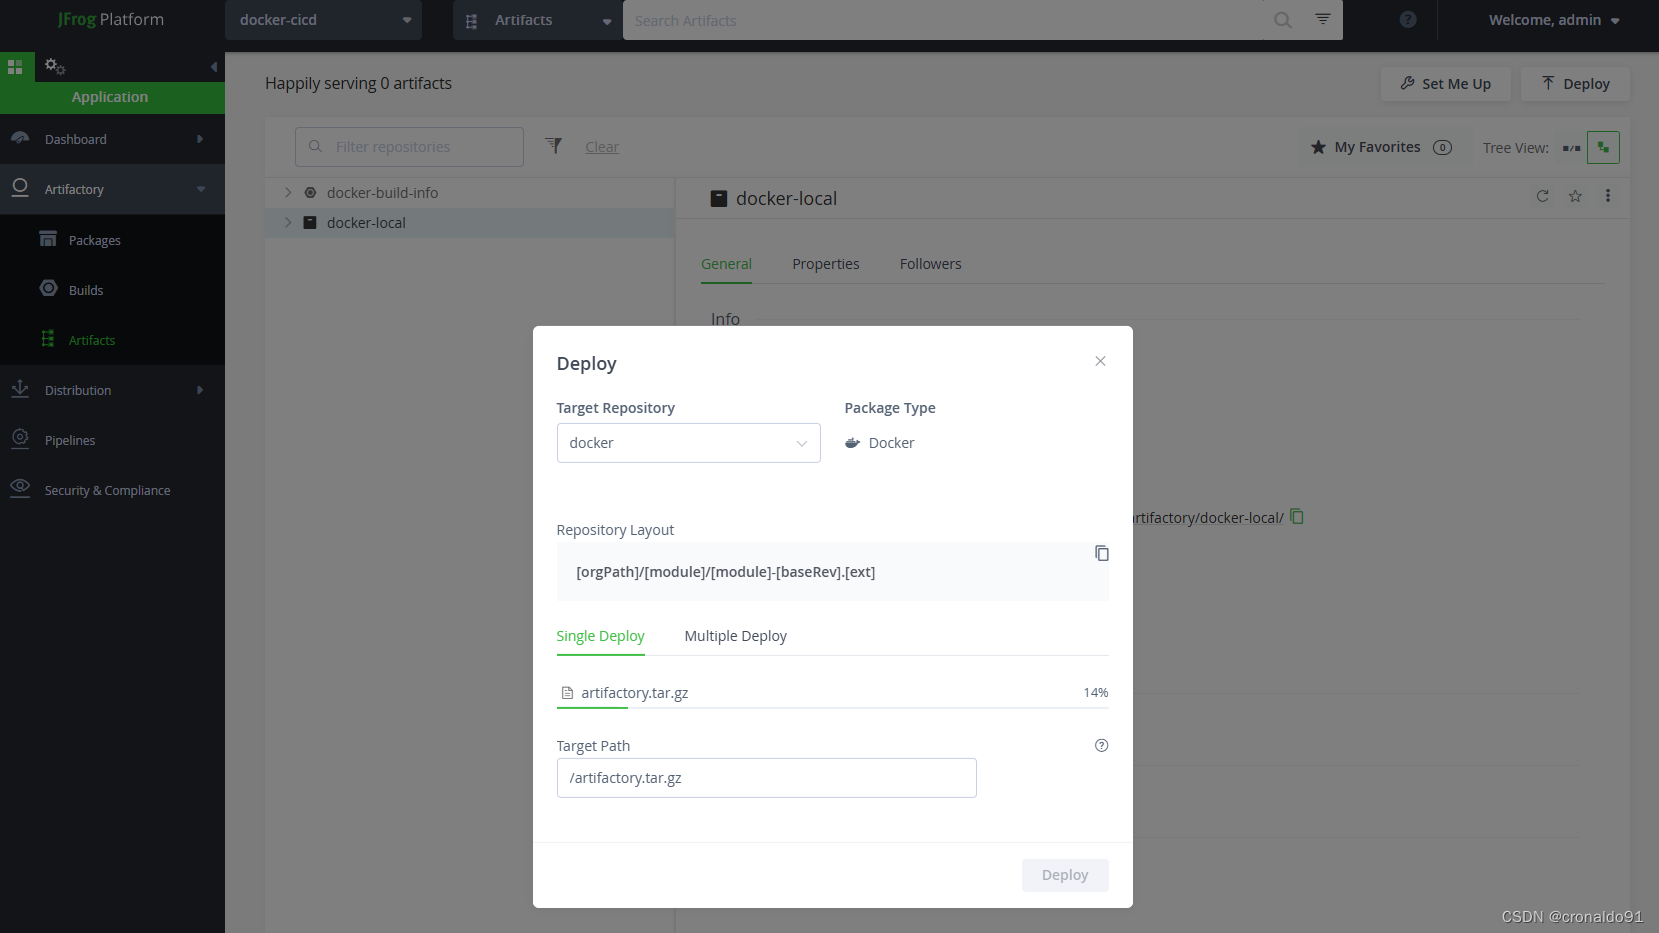
Task: Refresh the docker-local repository view
Action: click(1542, 196)
